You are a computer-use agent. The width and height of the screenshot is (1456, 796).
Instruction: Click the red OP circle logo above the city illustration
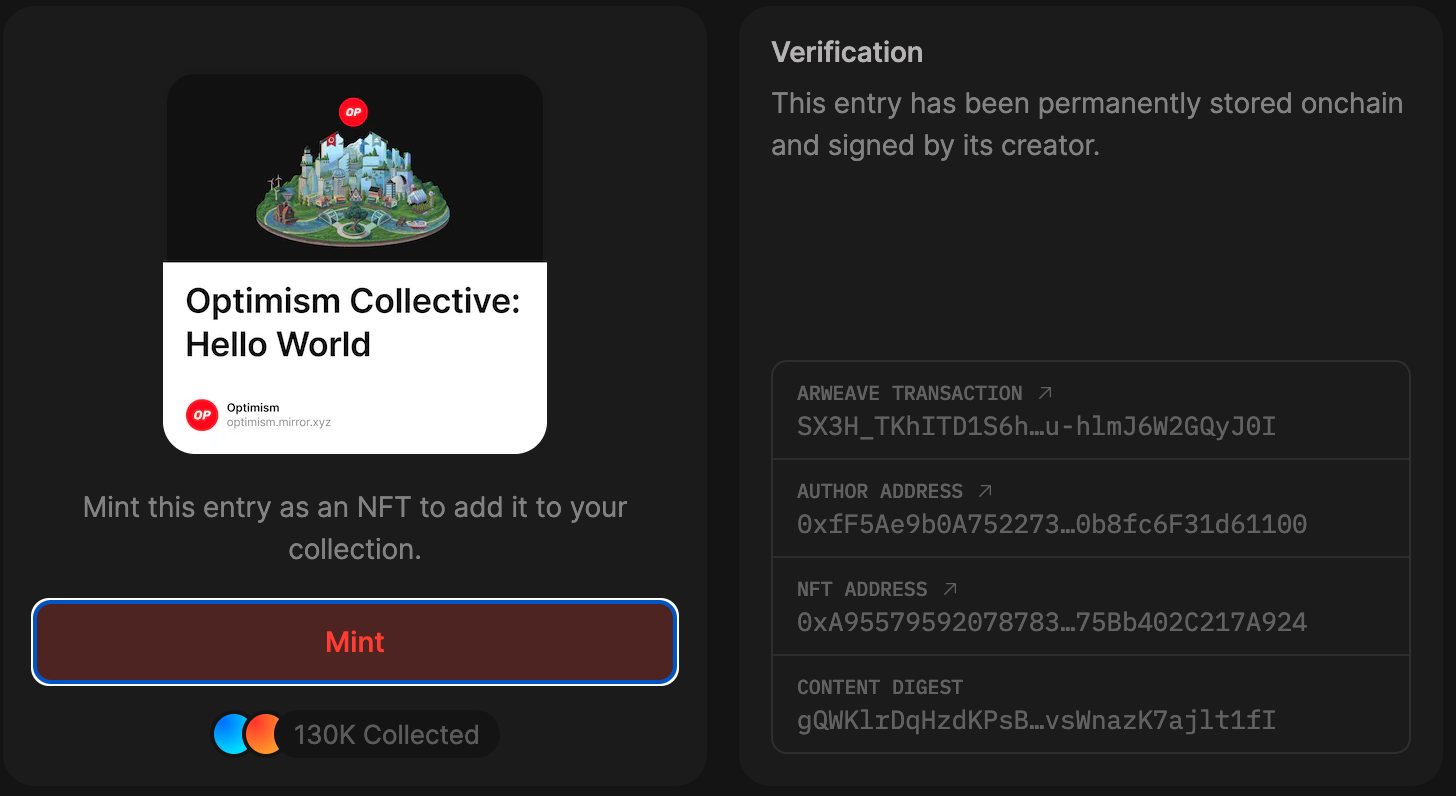click(x=354, y=112)
